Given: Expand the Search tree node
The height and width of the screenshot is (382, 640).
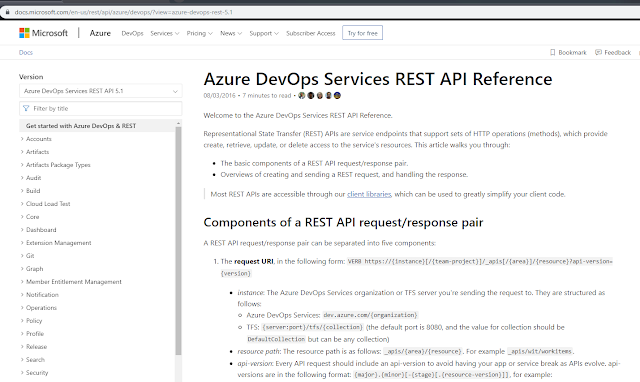Looking at the screenshot, I should click(x=22, y=360).
